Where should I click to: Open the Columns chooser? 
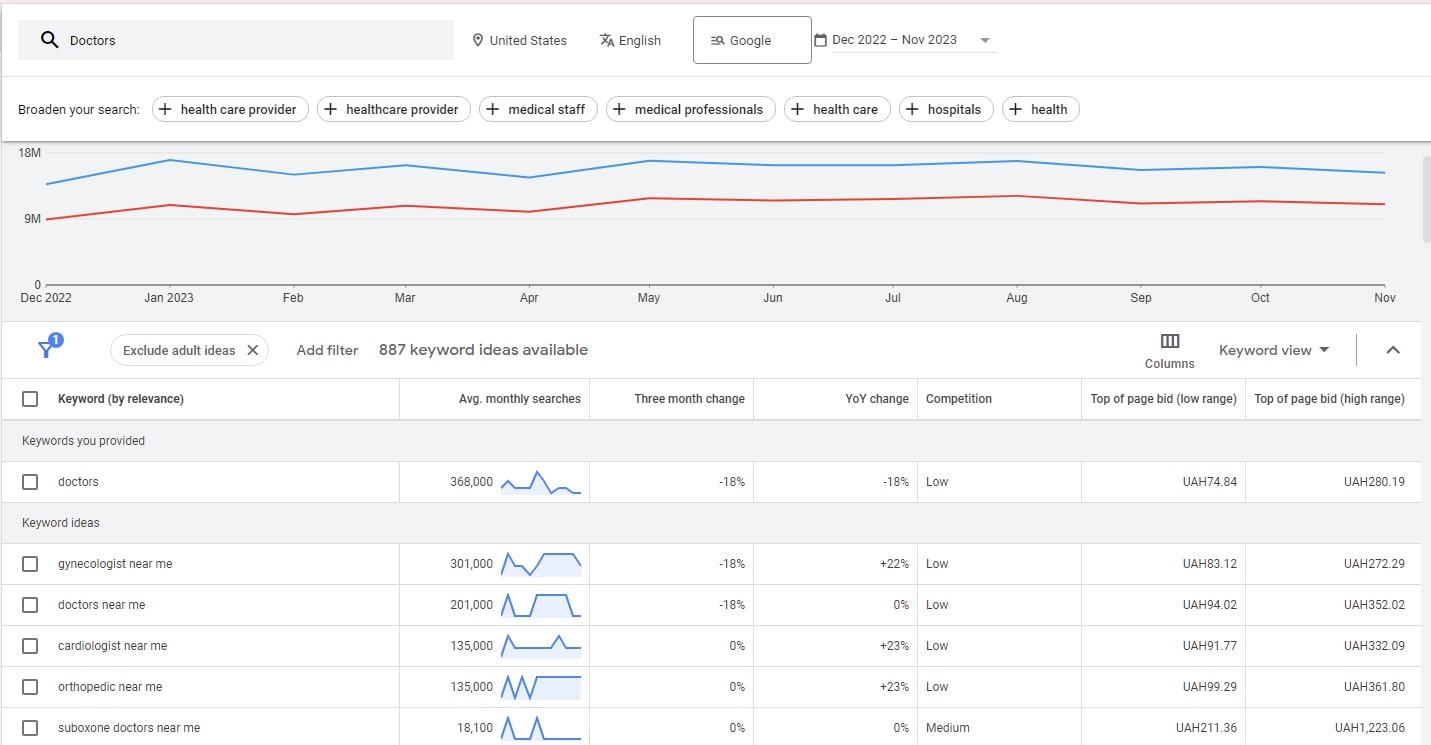pyautogui.click(x=1170, y=351)
